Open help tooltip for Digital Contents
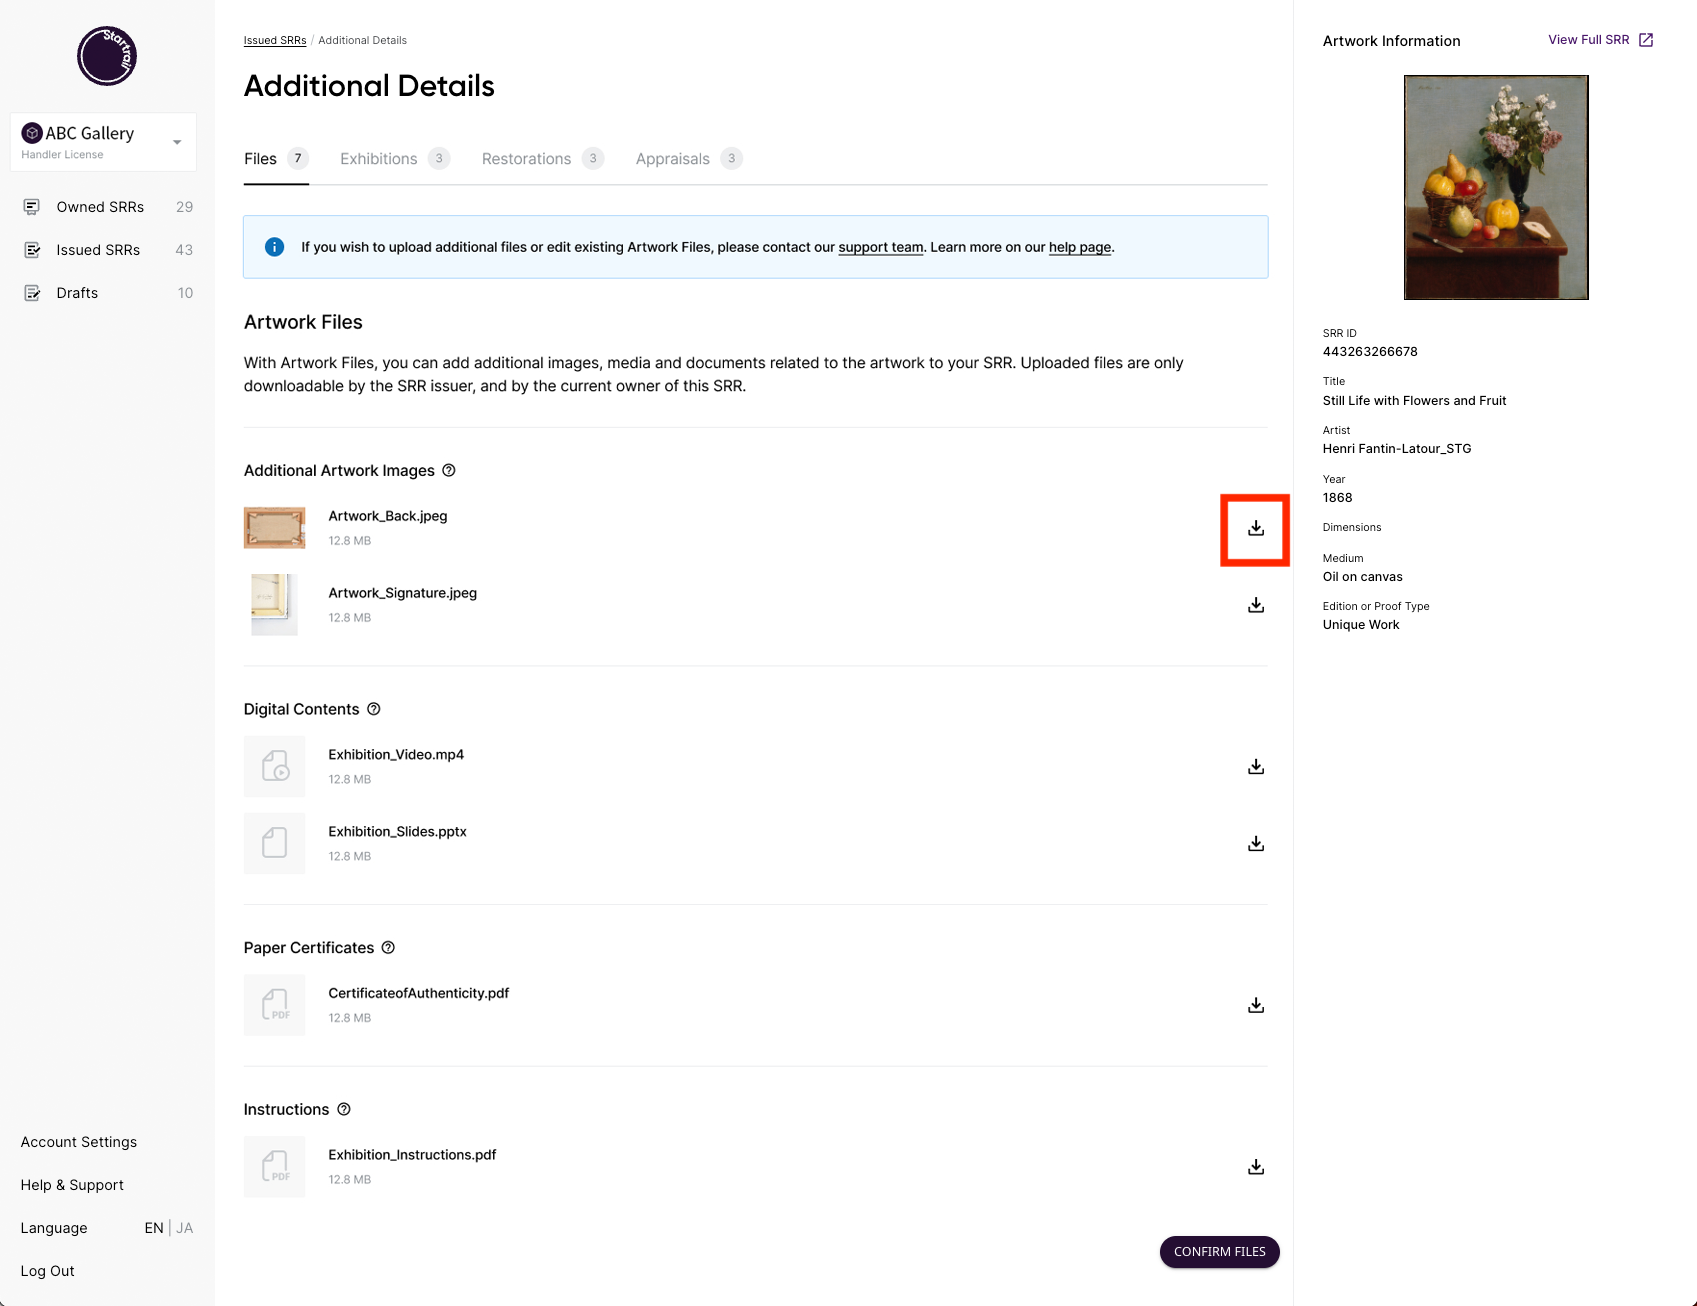Screen dimensions: 1697x1306 (x=374, y=709)
